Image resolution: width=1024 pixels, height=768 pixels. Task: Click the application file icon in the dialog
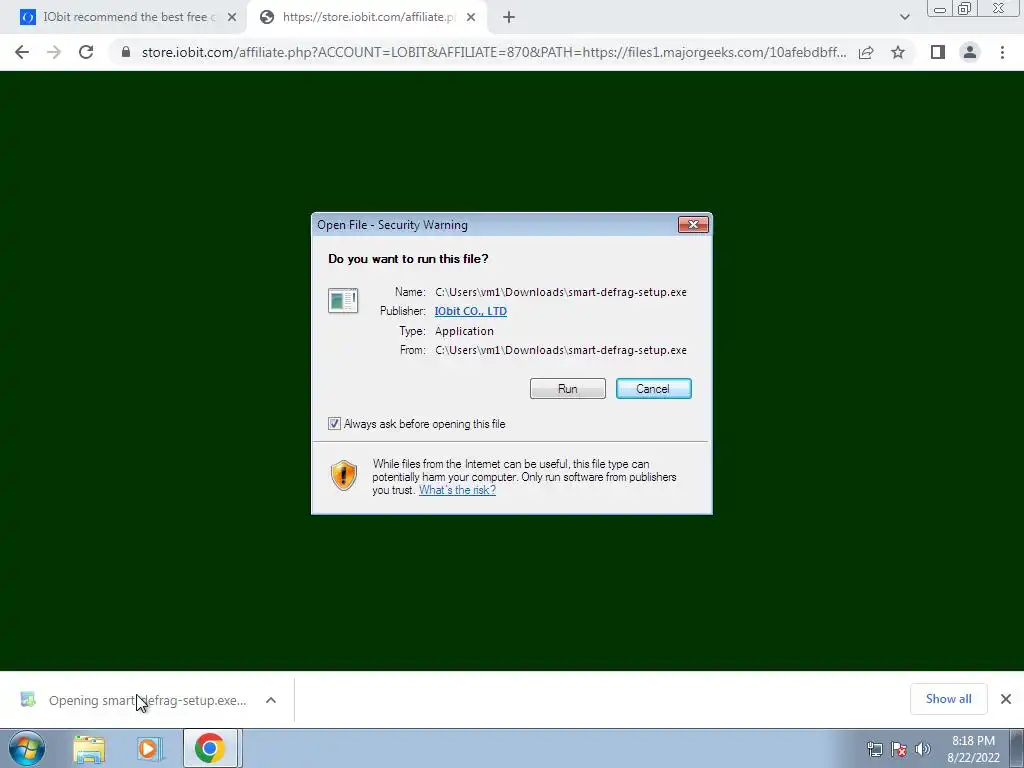pyautogui.click(x=343, y=300)
